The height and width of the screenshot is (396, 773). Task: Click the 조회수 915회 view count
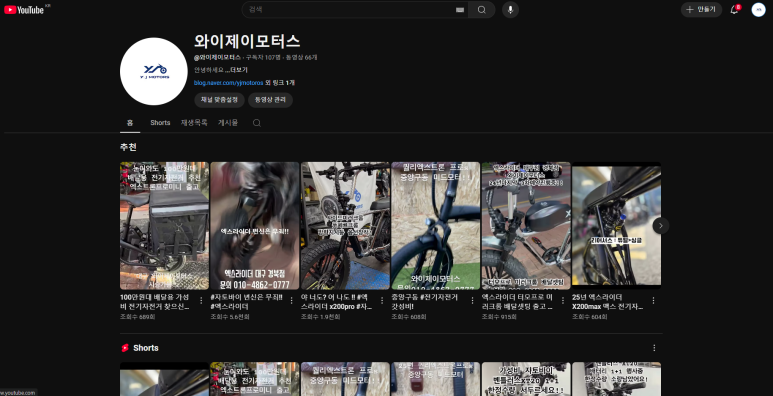click(x=499, y=317)
